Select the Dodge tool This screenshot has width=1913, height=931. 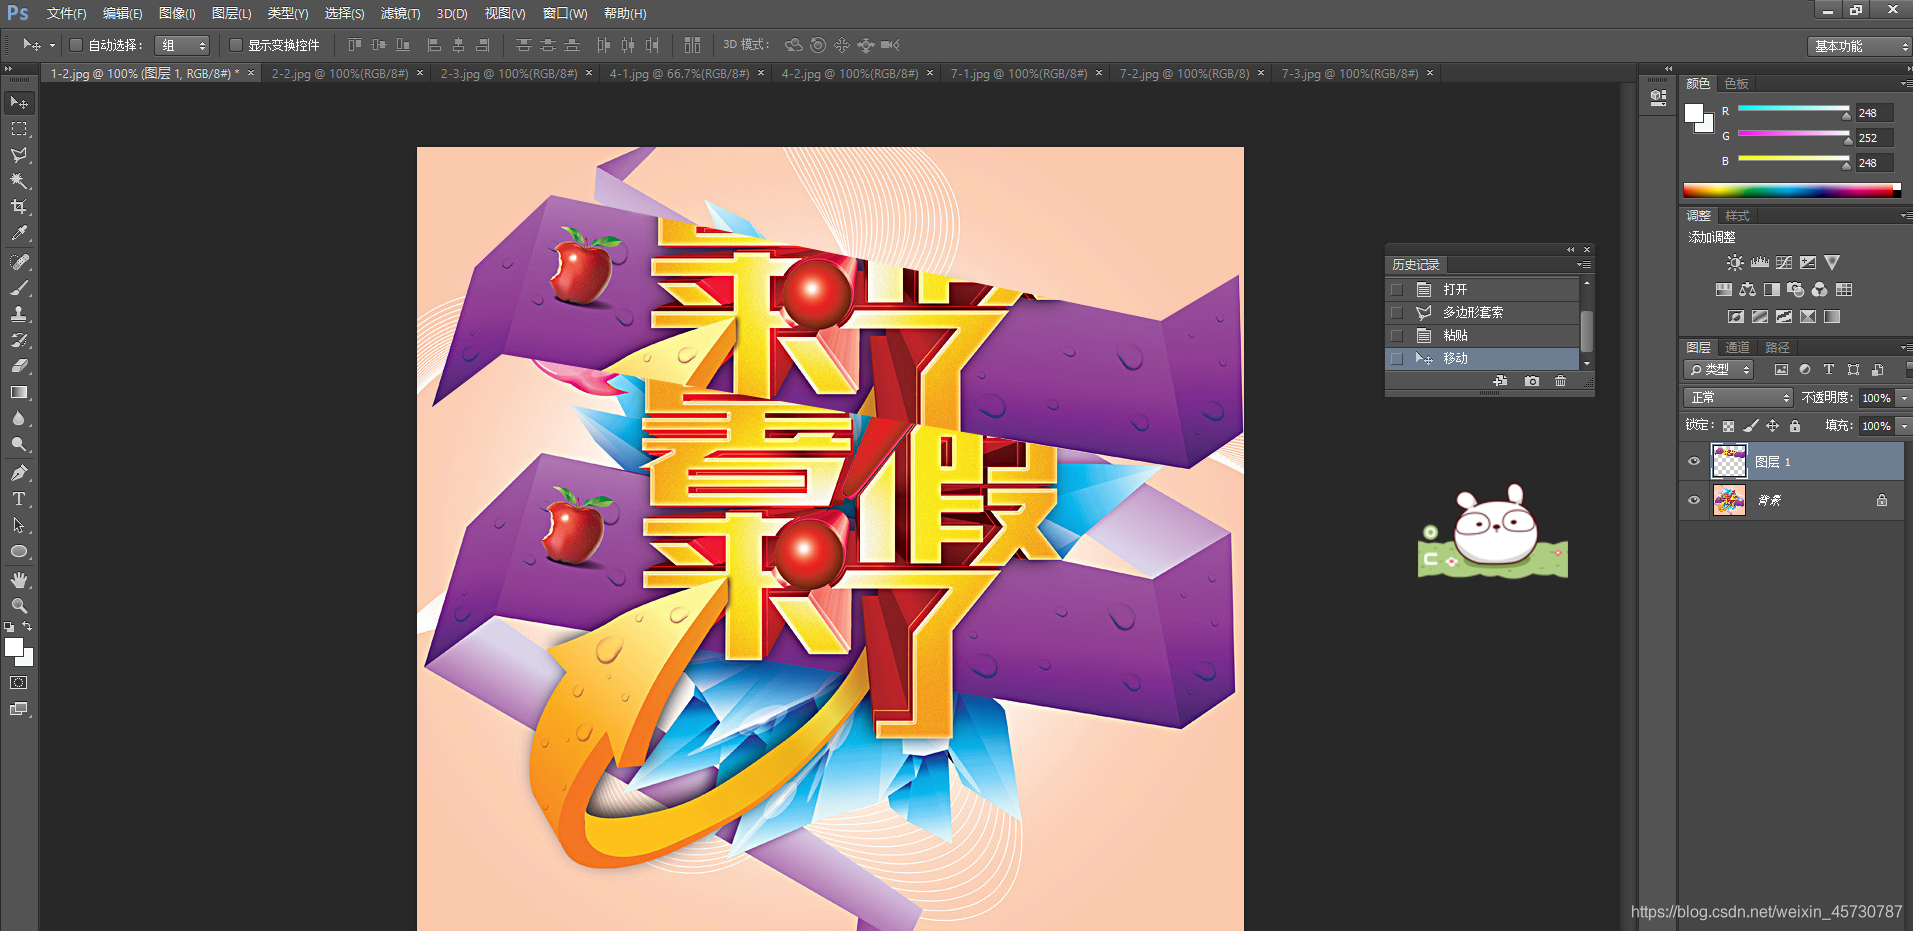tap(19, 444)
